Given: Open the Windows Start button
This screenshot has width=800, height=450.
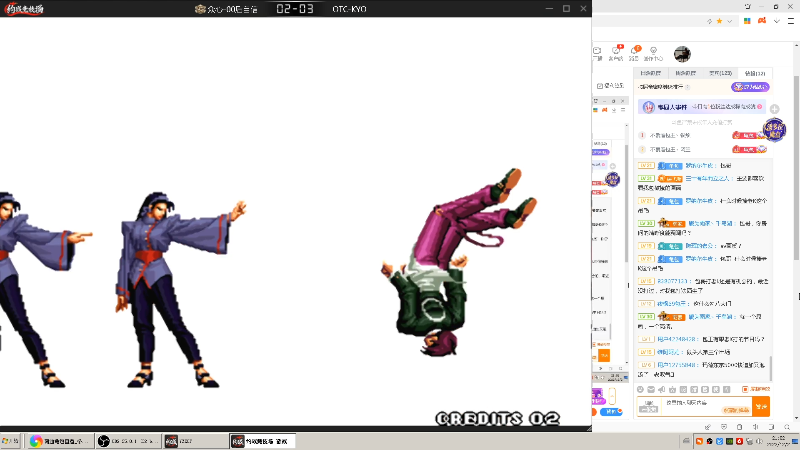Looking at the screenshot, I should click(x=10, y=441).
